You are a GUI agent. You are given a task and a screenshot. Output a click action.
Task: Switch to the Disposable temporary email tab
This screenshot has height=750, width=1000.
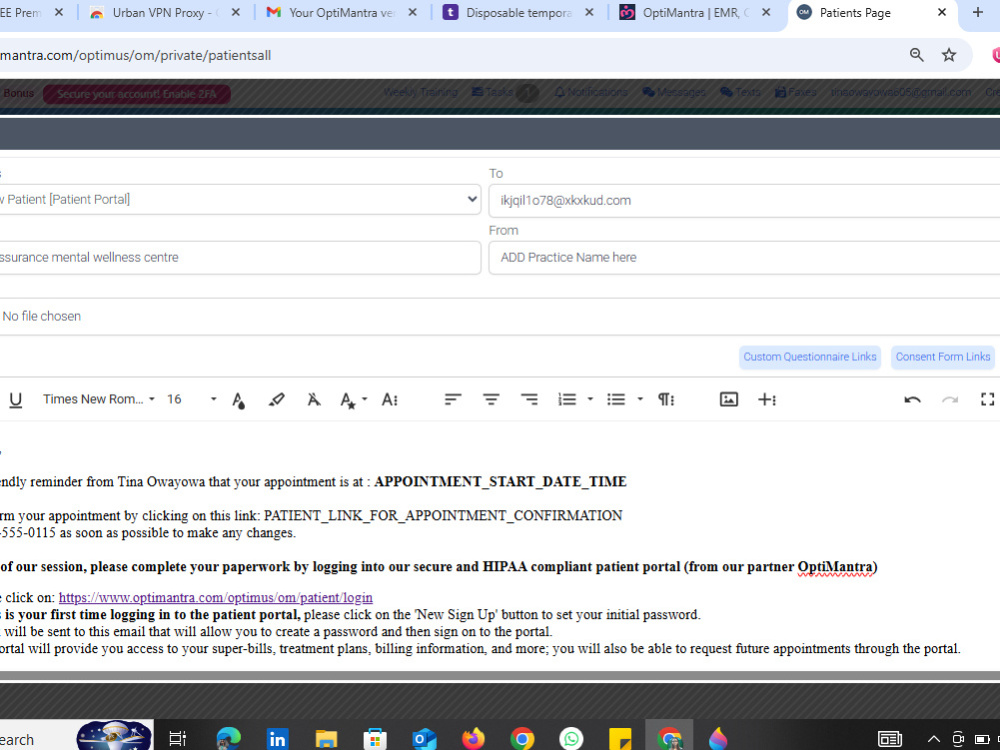[x=518, y=13]
